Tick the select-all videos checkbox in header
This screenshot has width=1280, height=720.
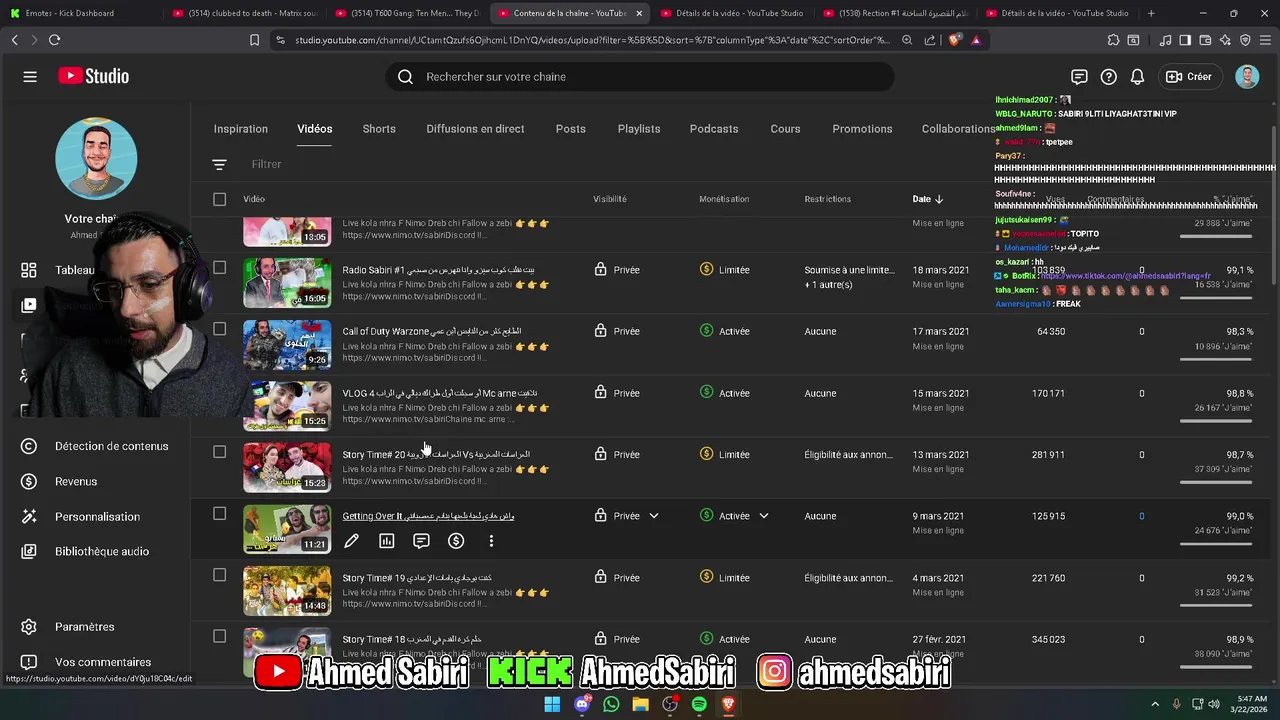point(220,199)
